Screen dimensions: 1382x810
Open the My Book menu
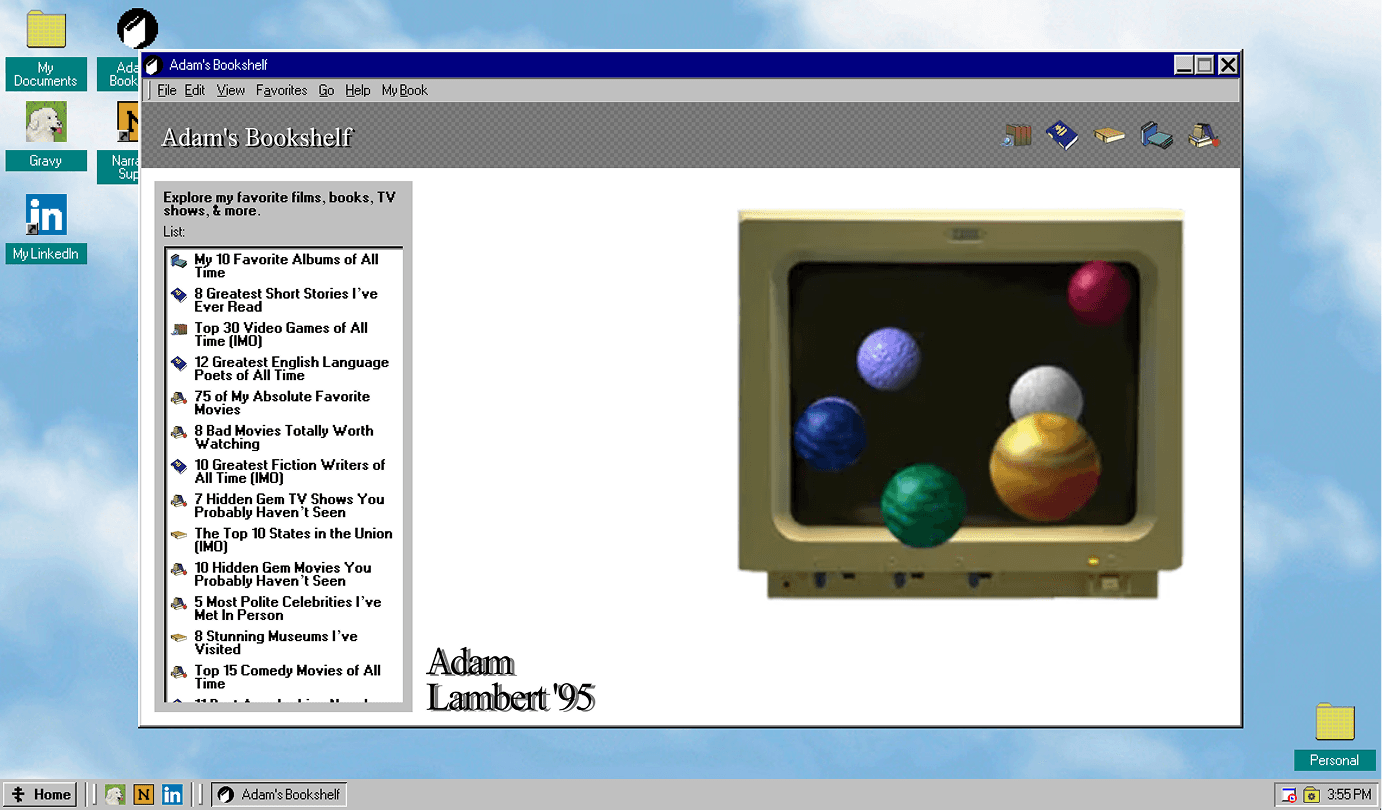405,90
